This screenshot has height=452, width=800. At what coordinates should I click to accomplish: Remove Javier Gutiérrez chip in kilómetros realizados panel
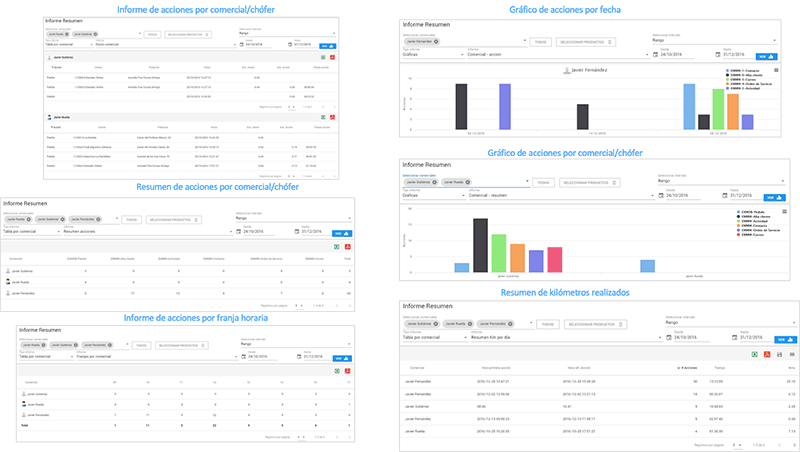pyautogui.click(x=435, y=323)
